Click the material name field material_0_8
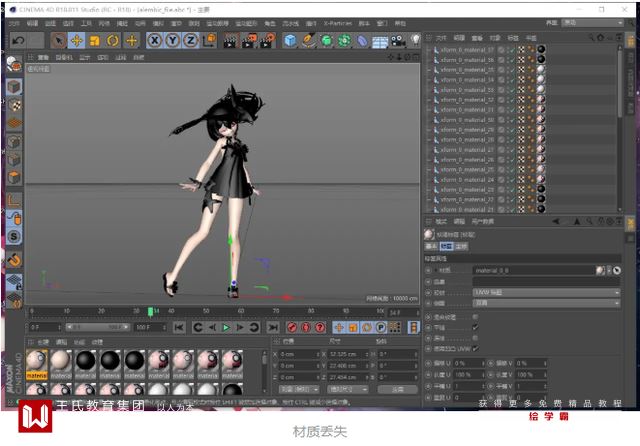Screen dimensions: 640x446 coord(534,270)
